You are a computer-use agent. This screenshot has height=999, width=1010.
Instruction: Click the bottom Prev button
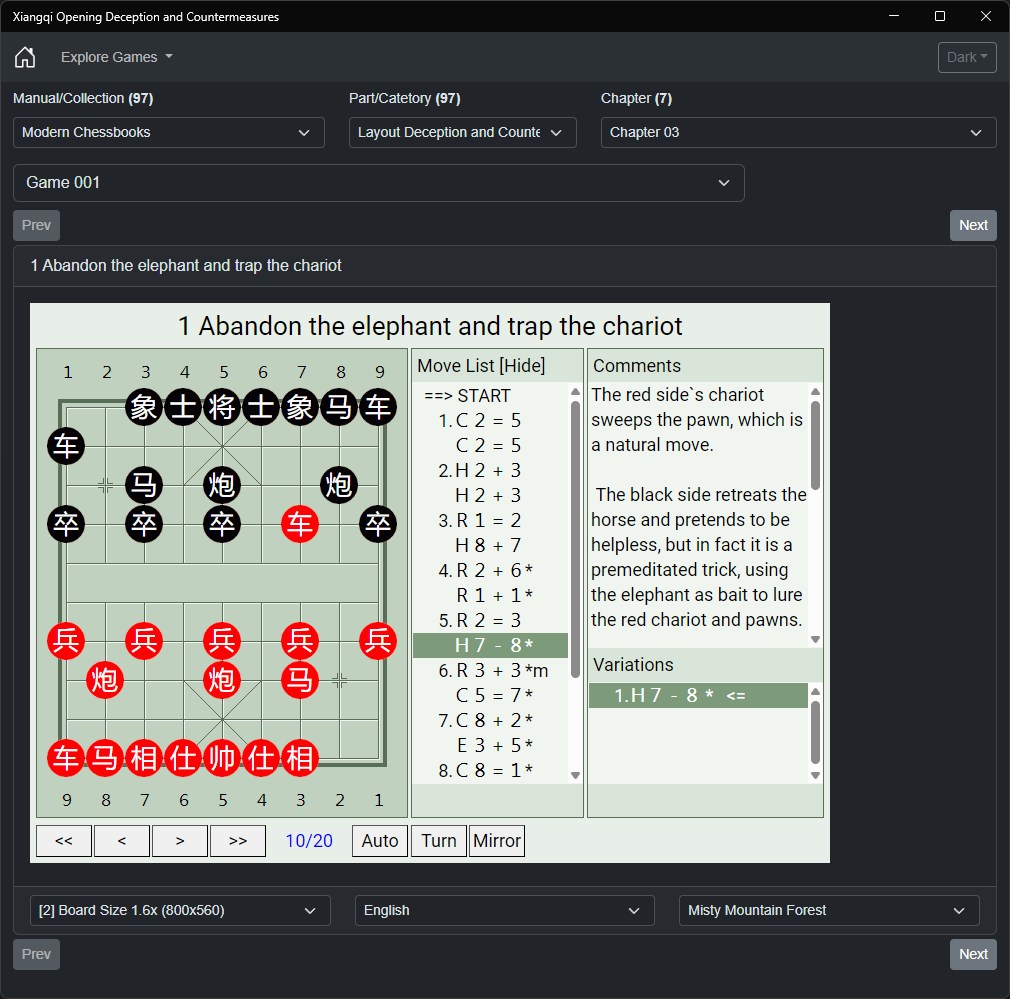[x=36, y=955]
